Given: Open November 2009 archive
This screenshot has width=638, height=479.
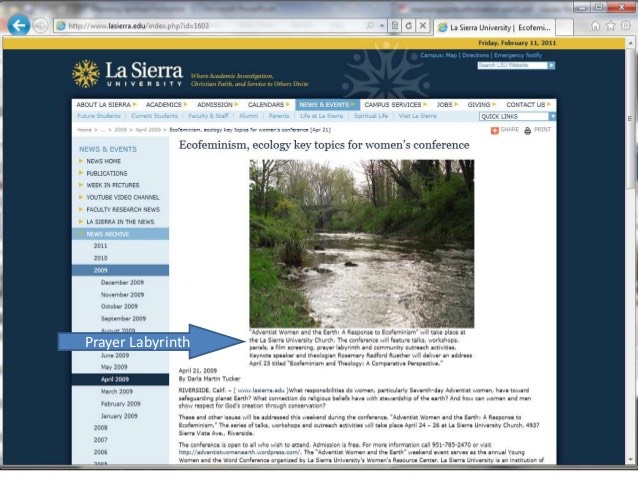Looking at the screenshot, I should [x=122, y=295].
